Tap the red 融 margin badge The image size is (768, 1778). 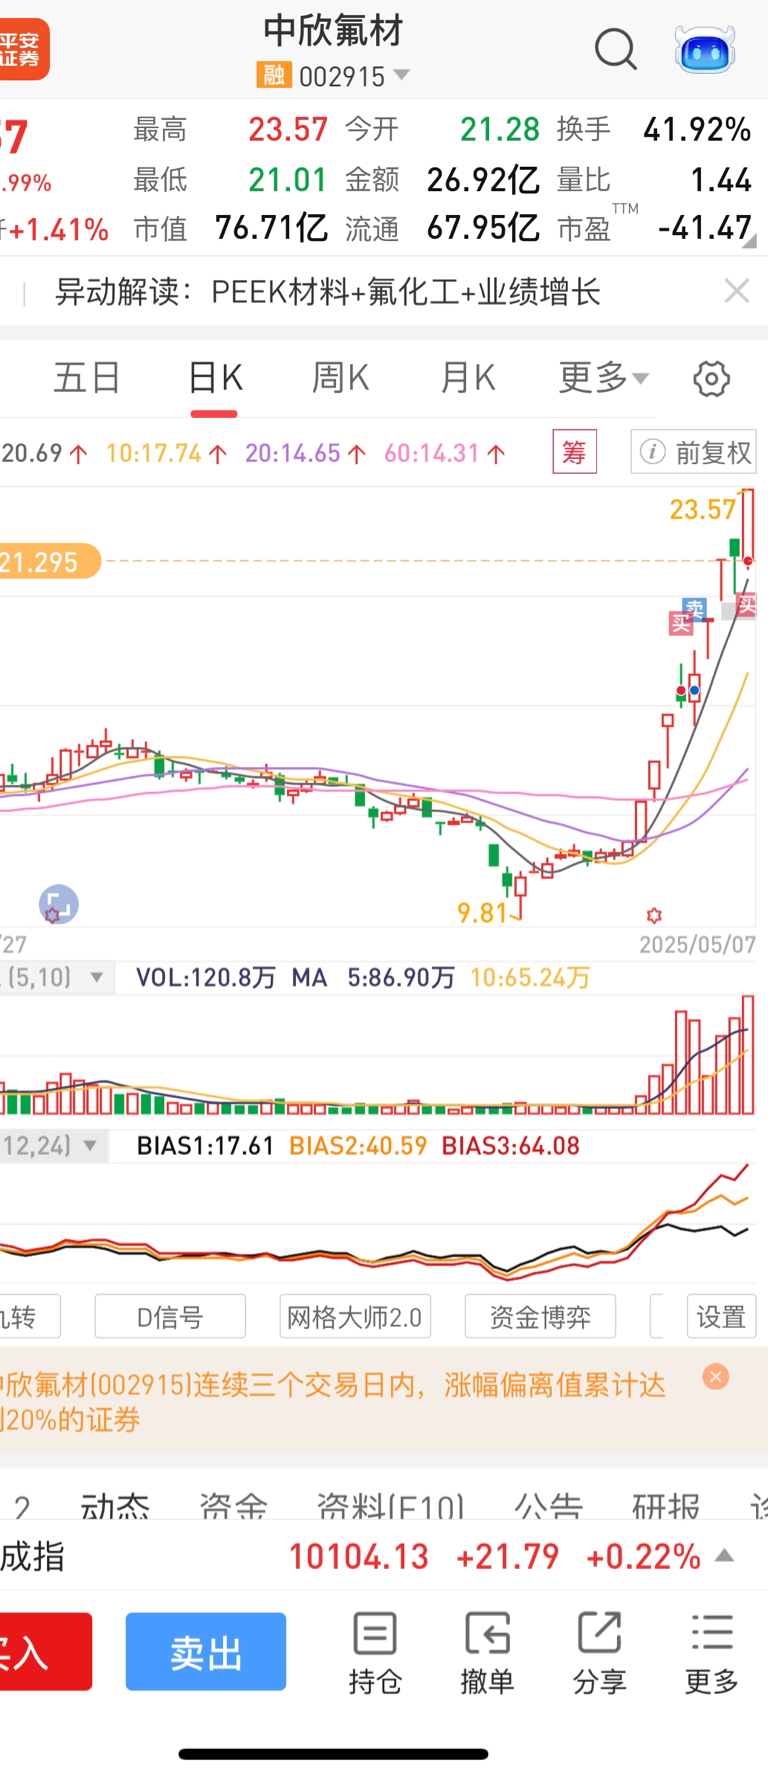[x=273, y=75]
